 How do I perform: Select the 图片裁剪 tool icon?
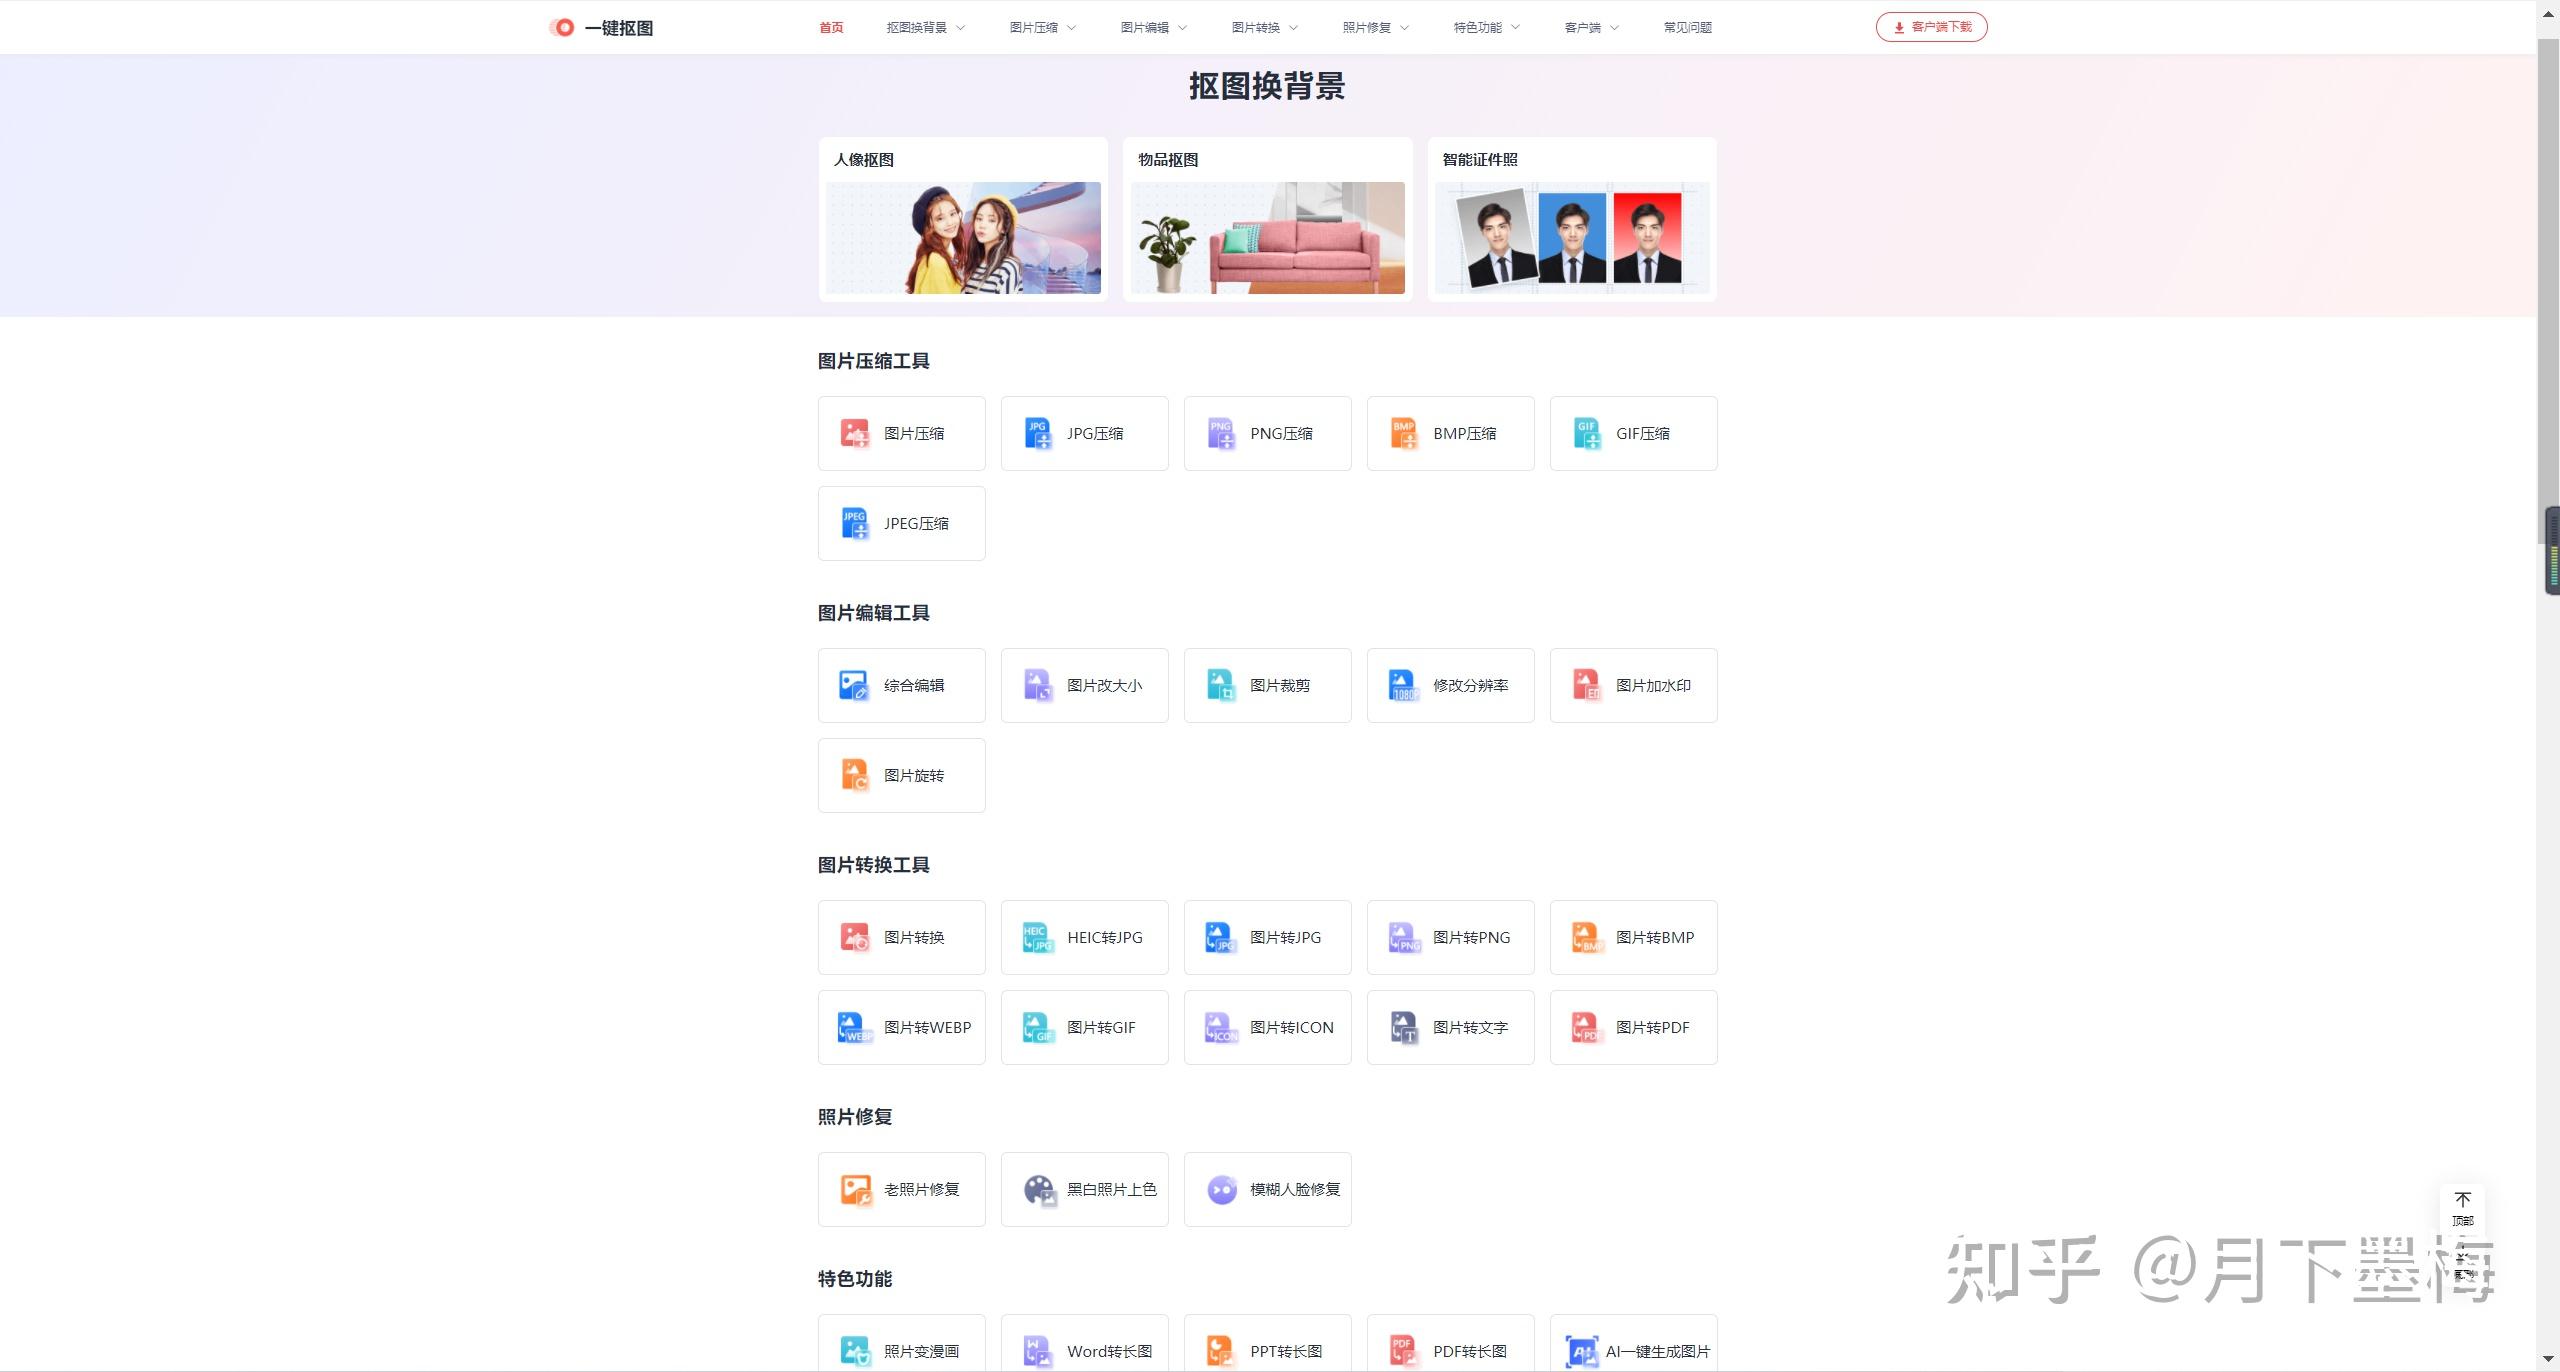[1221, 685]
